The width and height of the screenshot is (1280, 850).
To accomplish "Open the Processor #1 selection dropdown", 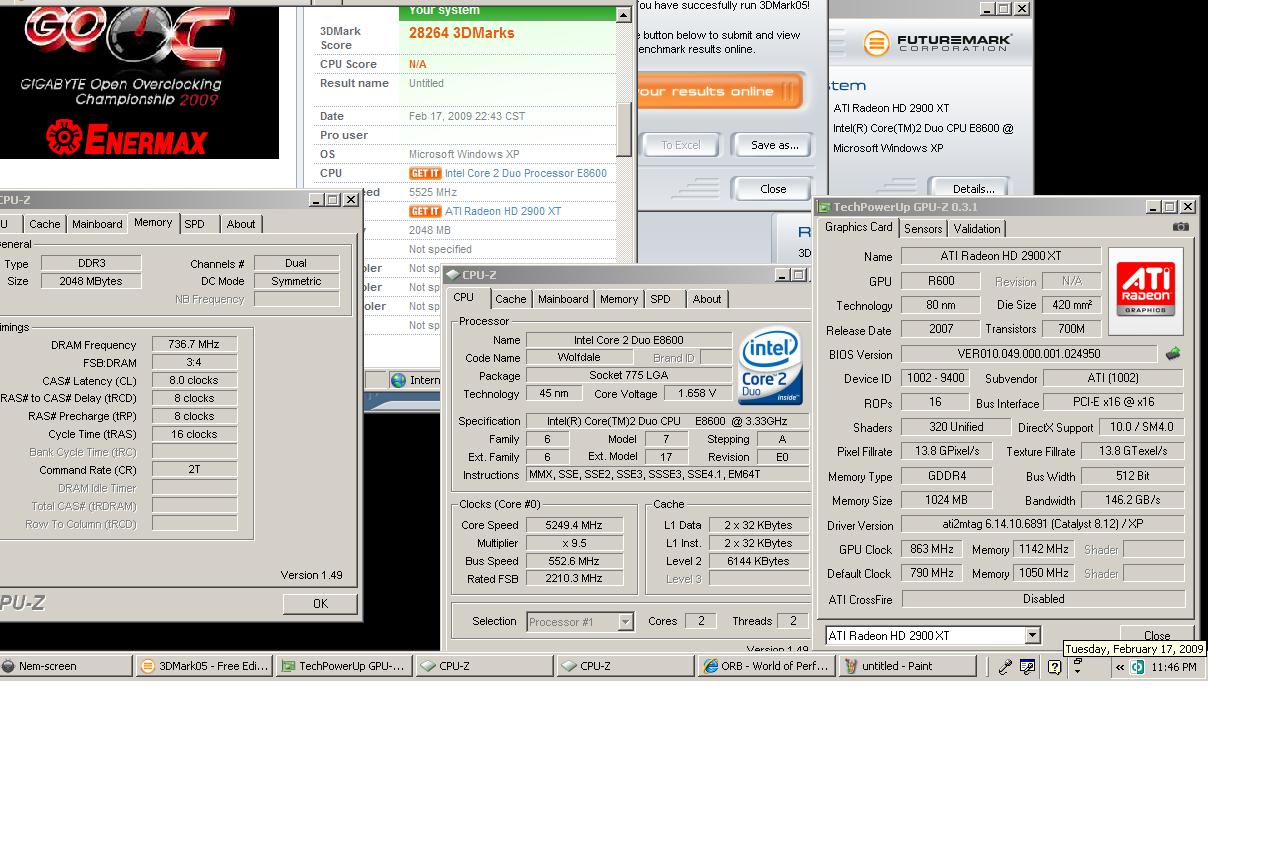I will click(625, 622).
